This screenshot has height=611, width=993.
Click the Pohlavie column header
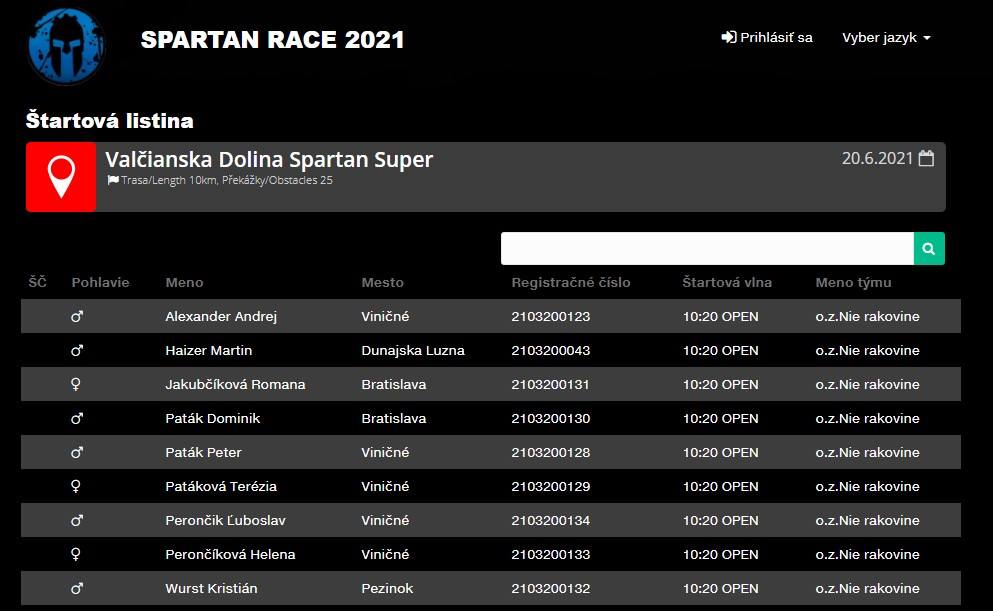coord(100,282)
